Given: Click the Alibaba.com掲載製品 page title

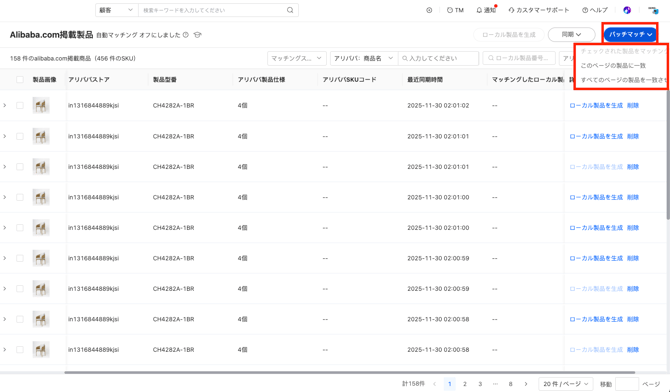Looking at the screenshot, I should pos(51,35).
